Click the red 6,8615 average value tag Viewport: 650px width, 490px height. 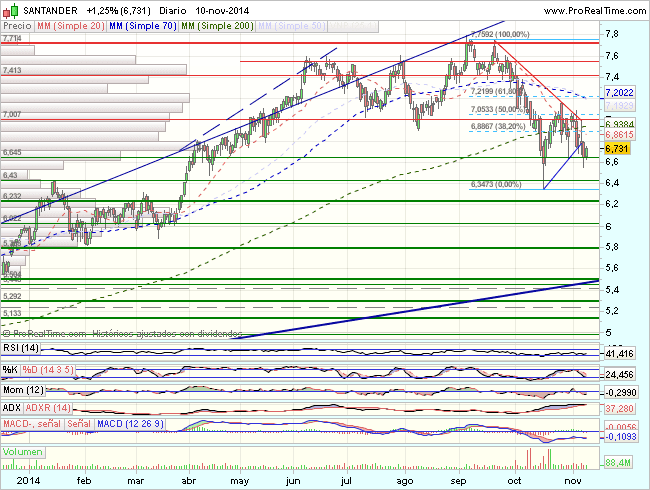coord(619,134)
